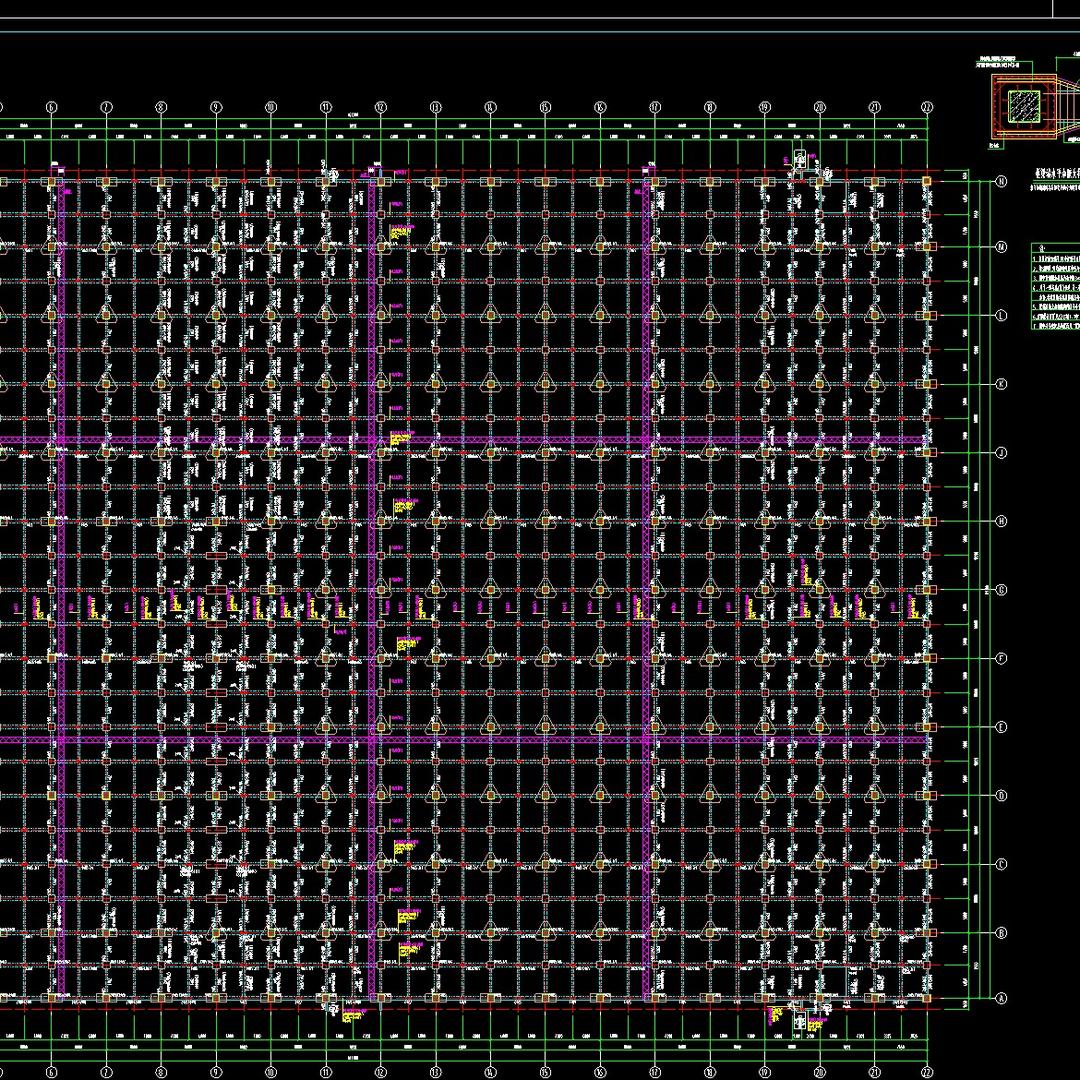Click grid axis bubble C
This screenshot has width=1080, height=1080.
pyautogui.click(x=1000, y=864)
